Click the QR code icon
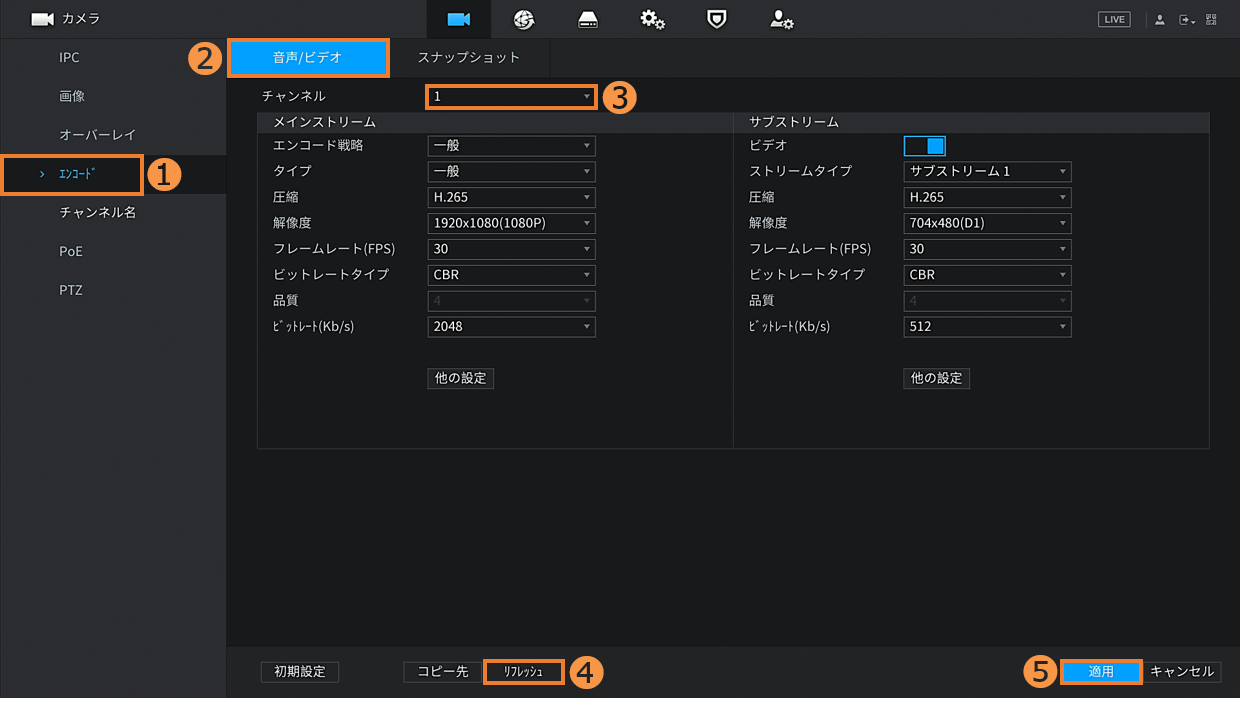 [x=1211, y=19]
